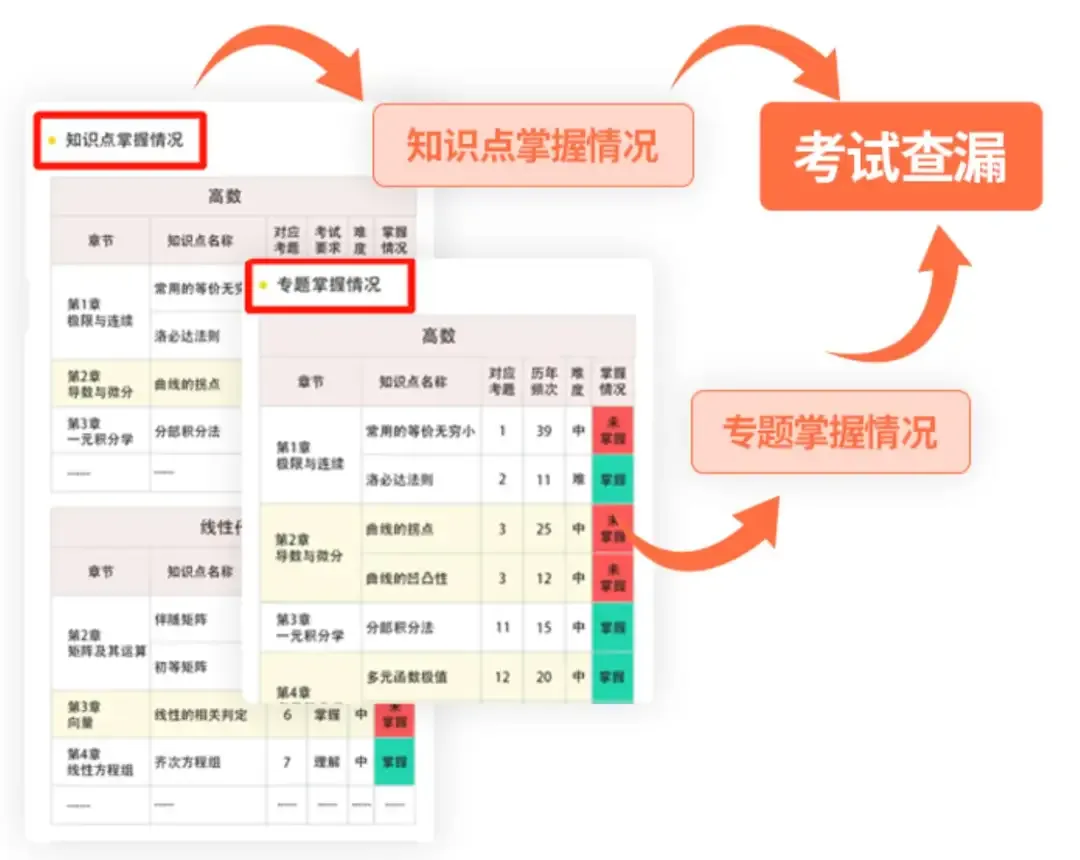The width and height of the screenshot is (1080, 860).
Task: Click red 未掌握 status of 曲线的凹凸性 row
Action: [612, 578]
